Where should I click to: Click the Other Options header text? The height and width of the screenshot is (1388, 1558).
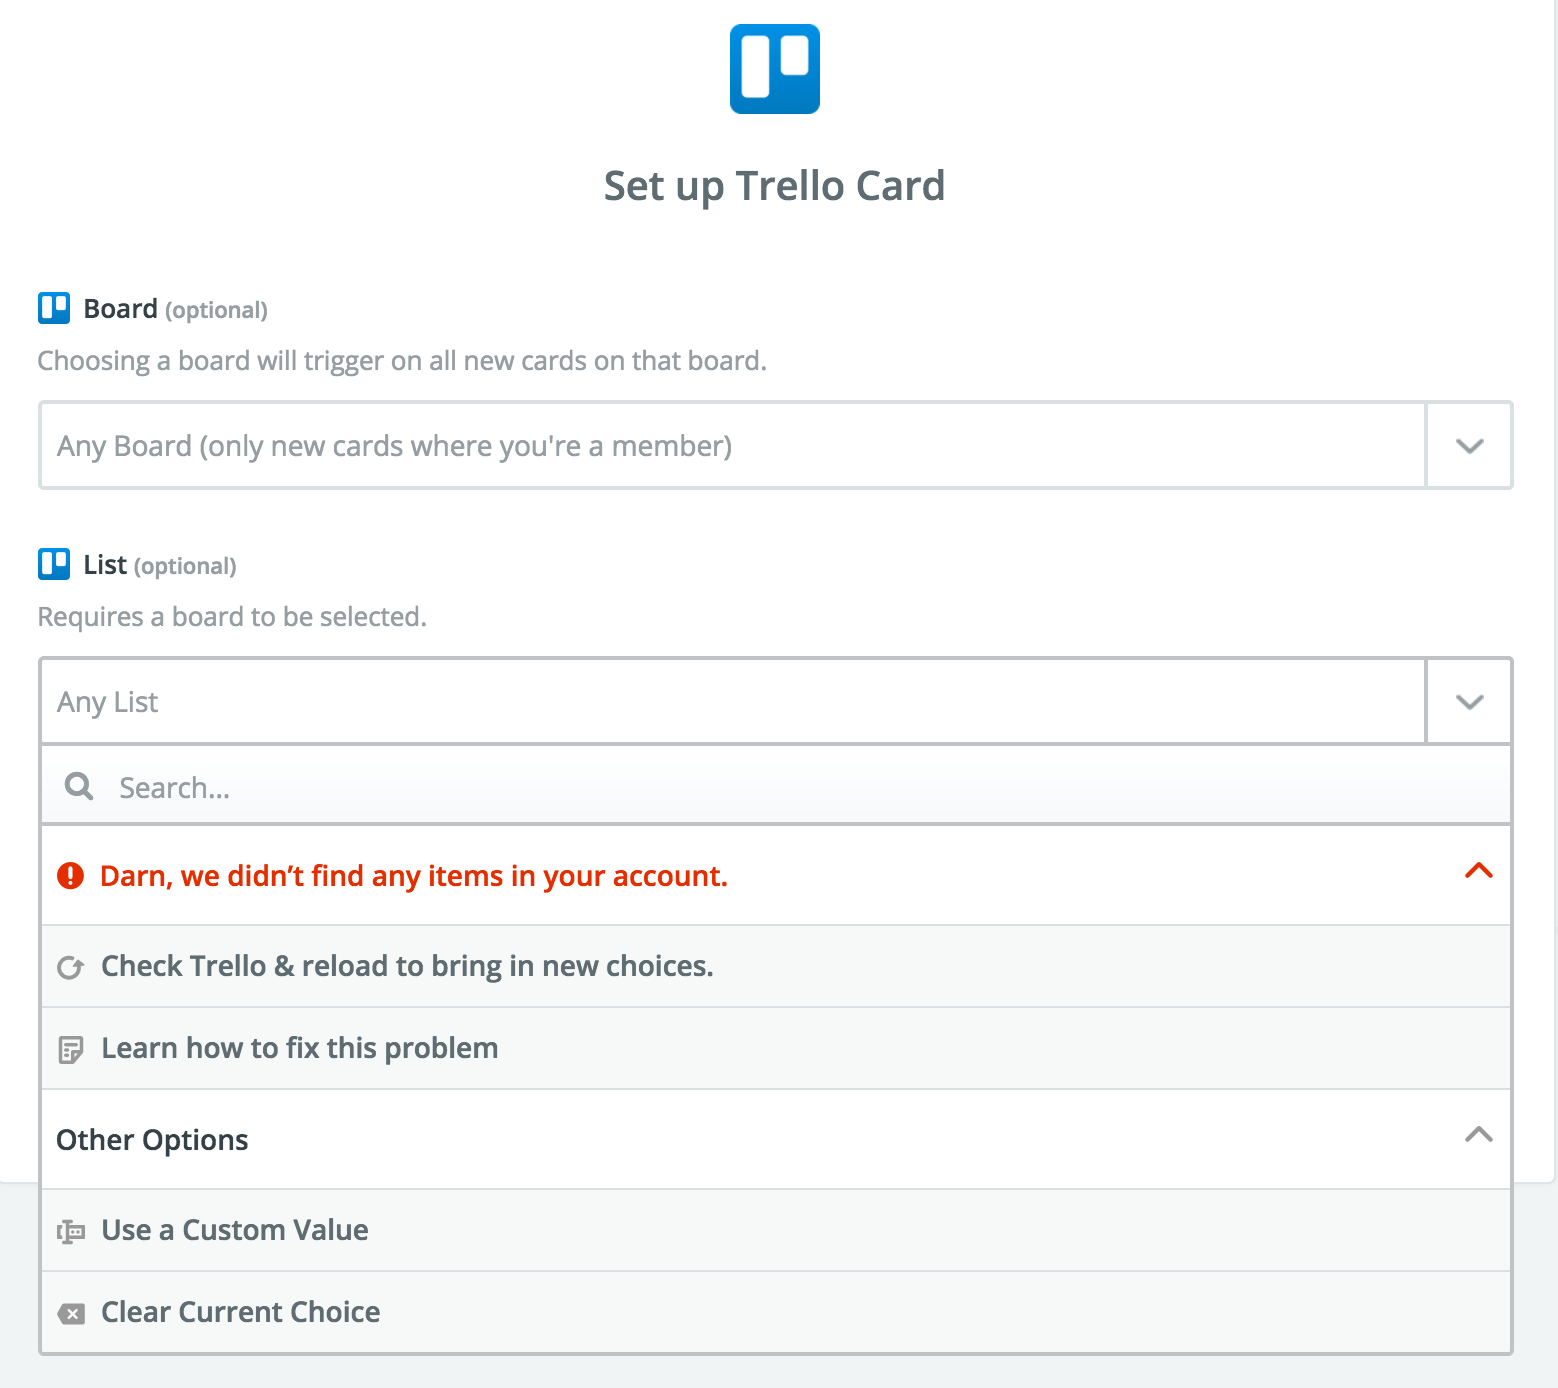point(152,1140)
